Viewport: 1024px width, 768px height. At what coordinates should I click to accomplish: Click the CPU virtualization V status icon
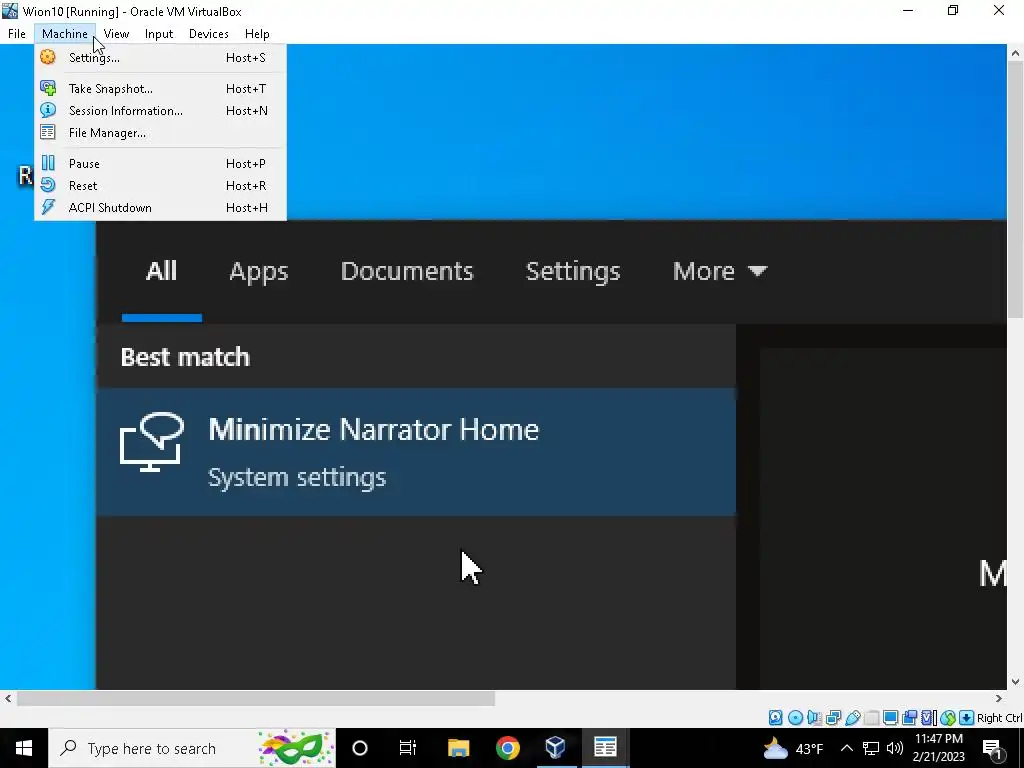point(929,718)
